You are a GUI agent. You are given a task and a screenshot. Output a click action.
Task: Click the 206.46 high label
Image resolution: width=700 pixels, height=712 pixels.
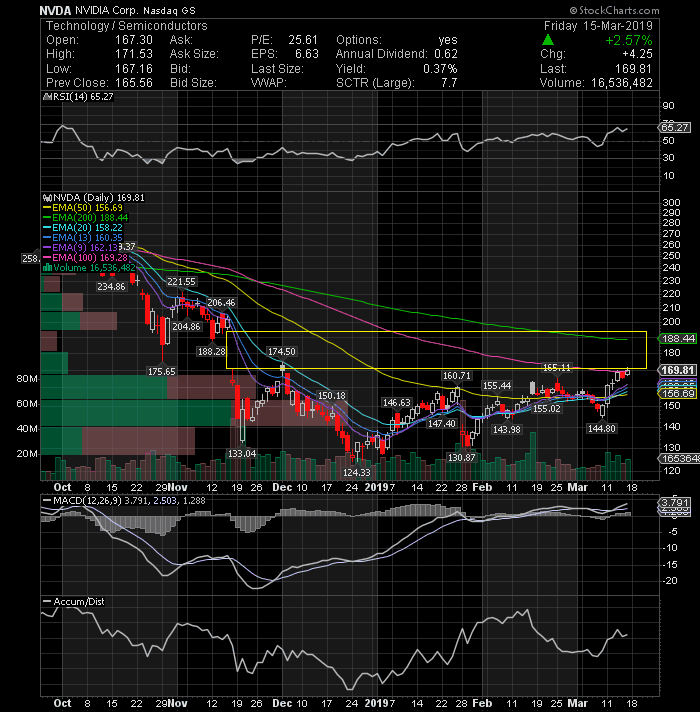pyautogui.click(x=221, y=302)
